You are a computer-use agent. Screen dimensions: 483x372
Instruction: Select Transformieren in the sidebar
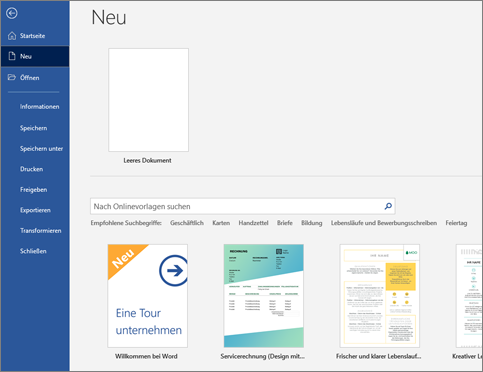pyautogui.click(x=40, y=231)
